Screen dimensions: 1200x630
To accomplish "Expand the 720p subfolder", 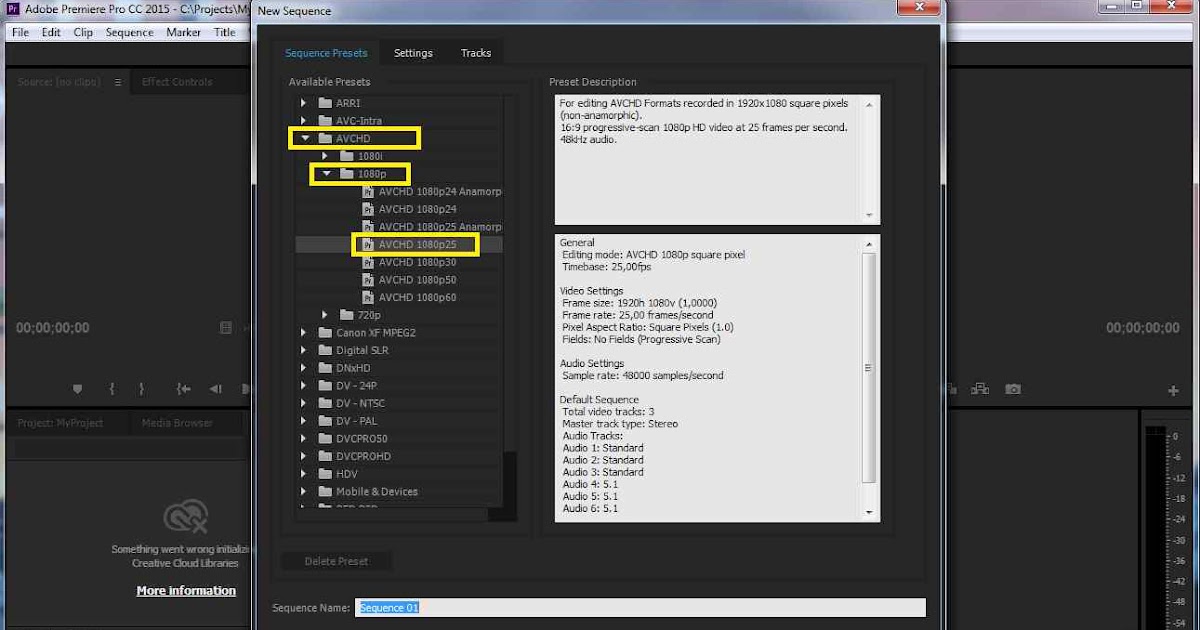I will 325,315.
